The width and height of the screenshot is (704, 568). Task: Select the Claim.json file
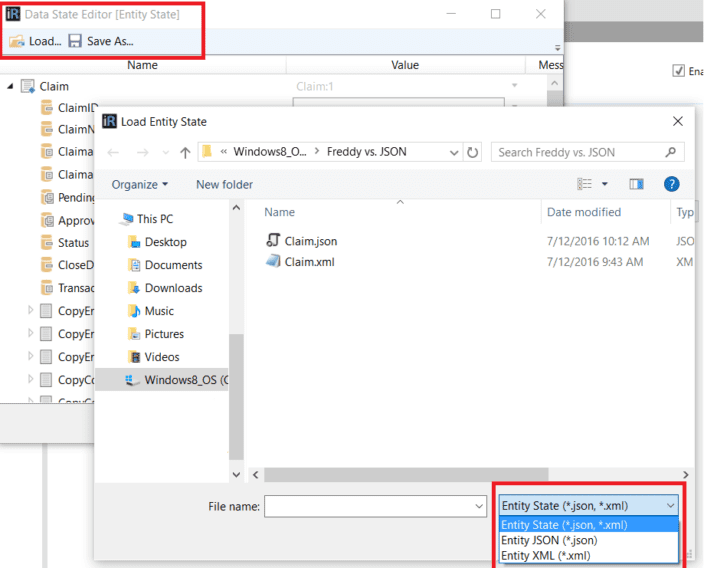pos(310,241)
